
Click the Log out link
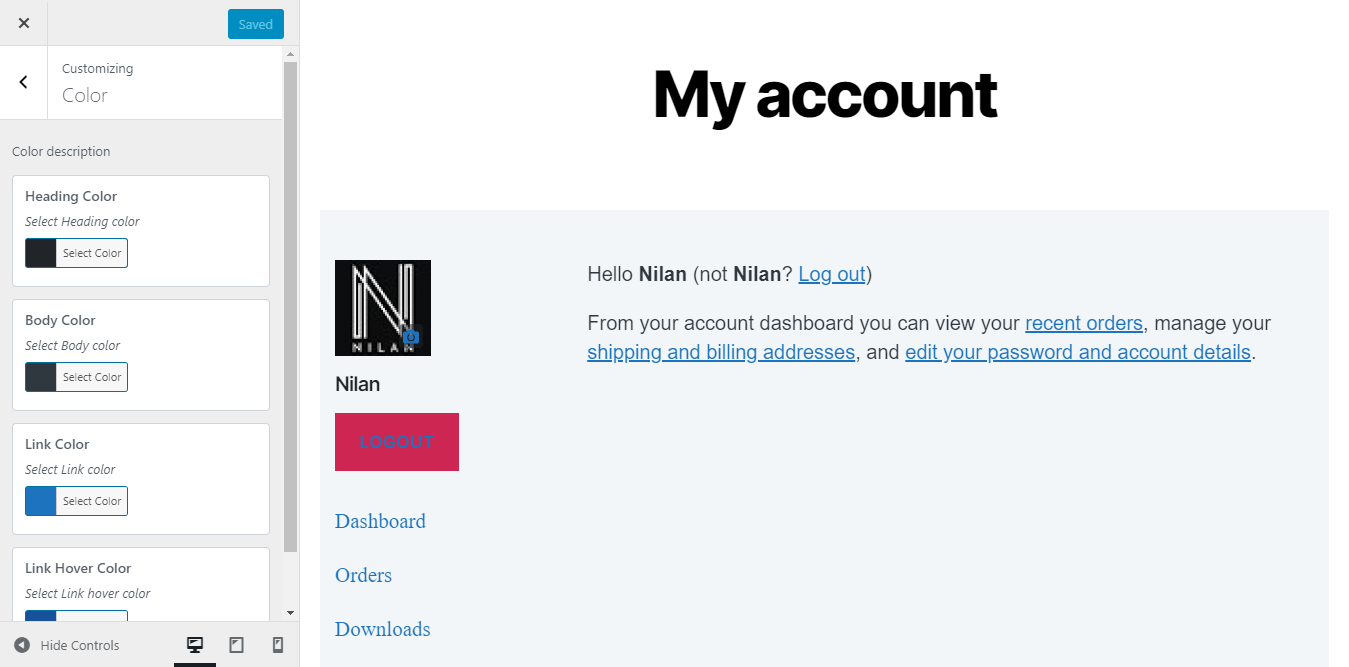click(x=831, y=274)
